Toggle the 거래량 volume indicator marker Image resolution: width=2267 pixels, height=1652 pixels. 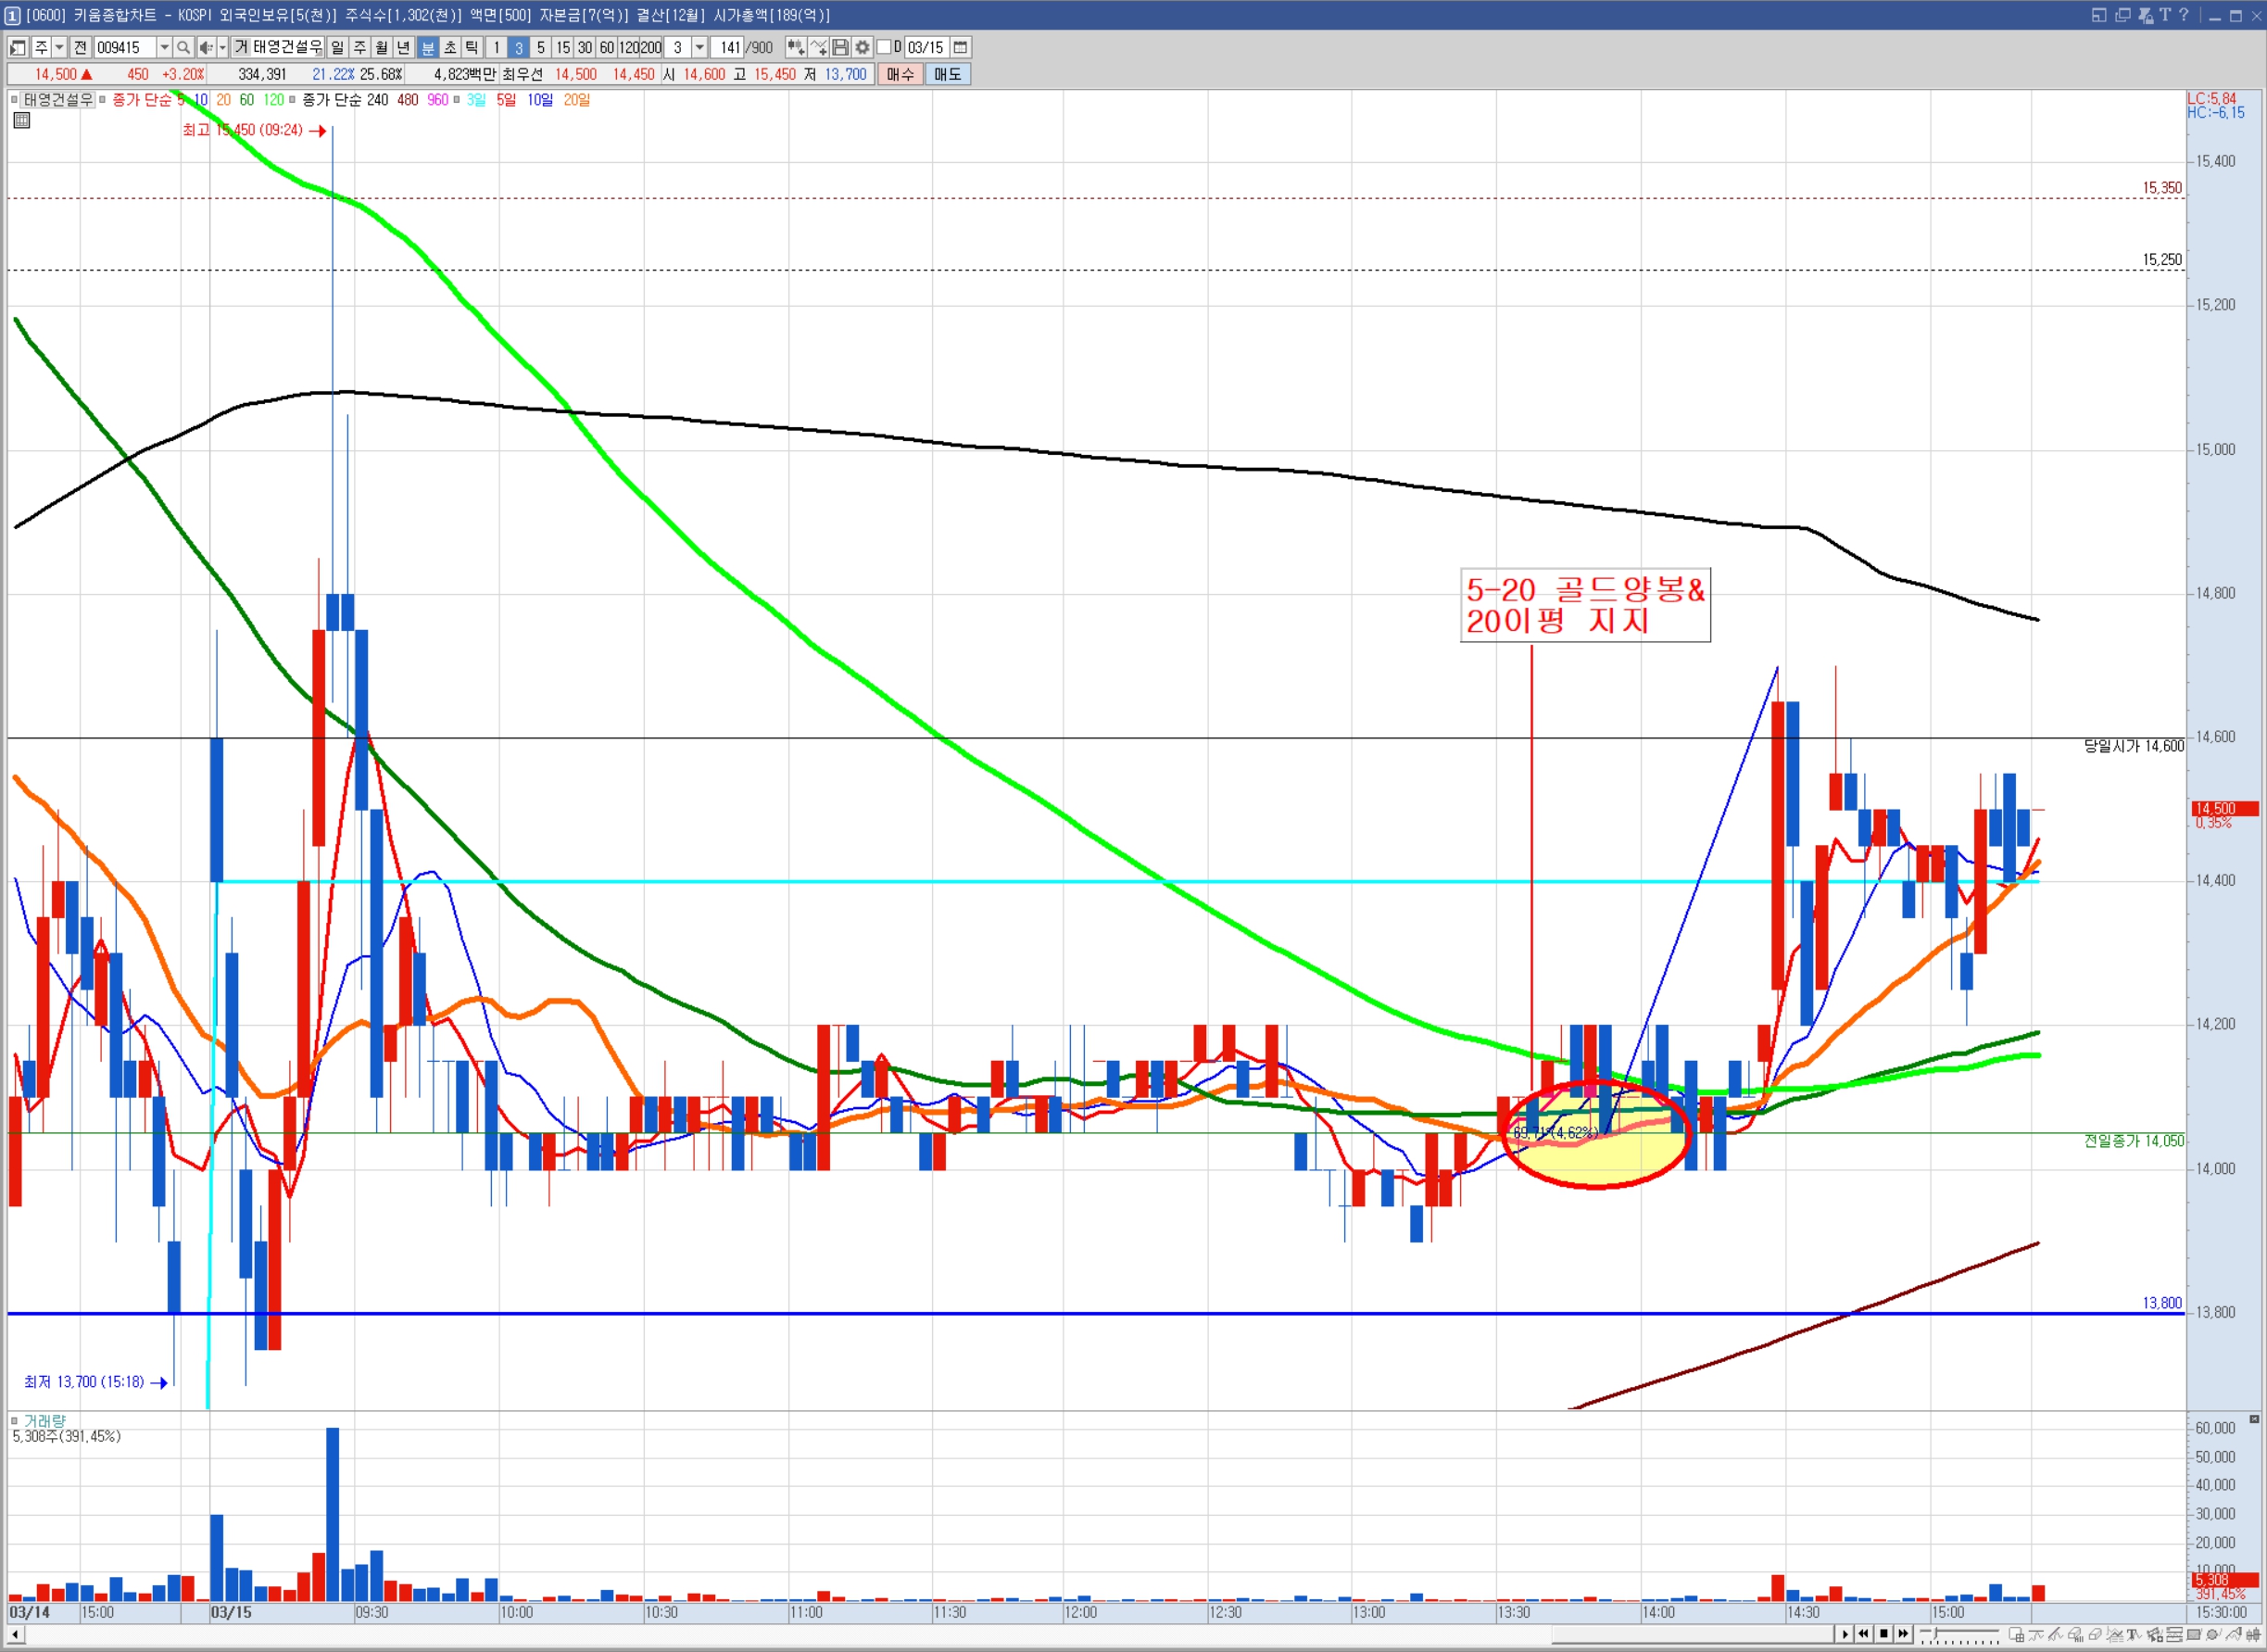14,1420
